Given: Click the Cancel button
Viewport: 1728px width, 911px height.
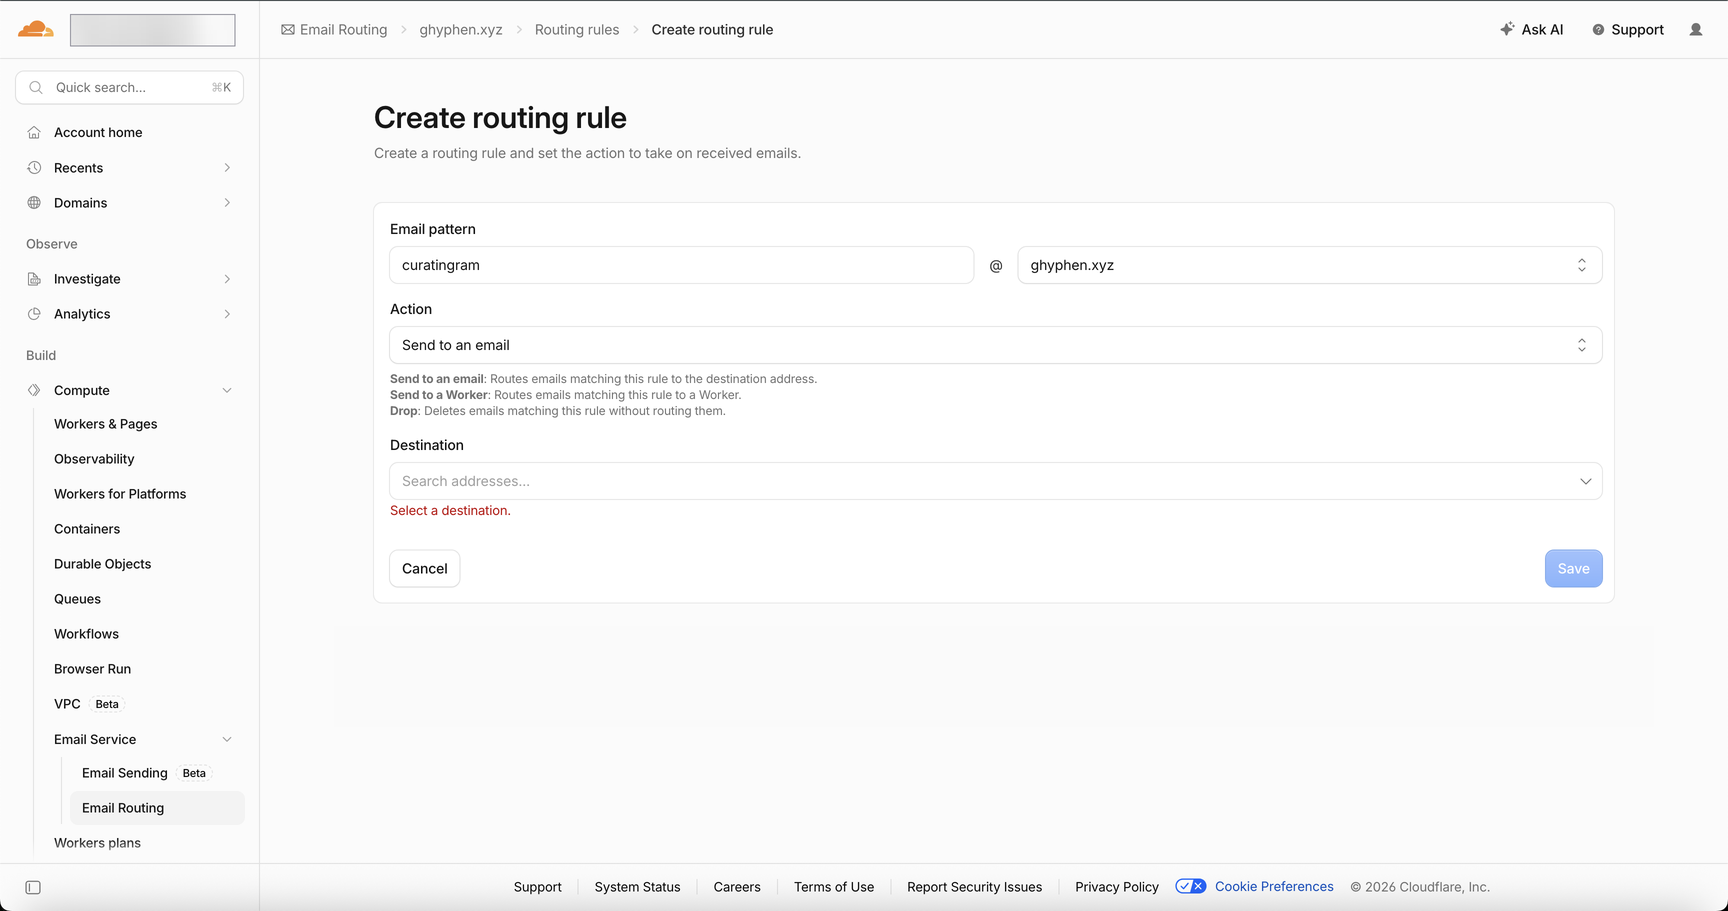Looking at the screenshot, I should pos(425,569).
